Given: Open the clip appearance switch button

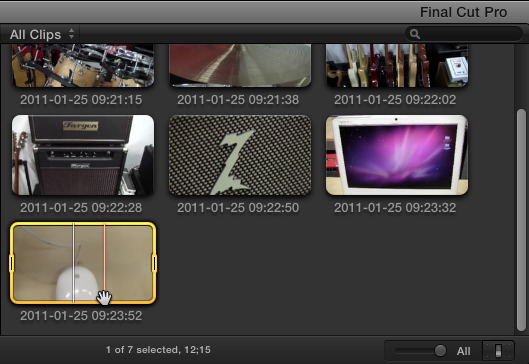Looking at the screenshot, I should pos(499,351).
